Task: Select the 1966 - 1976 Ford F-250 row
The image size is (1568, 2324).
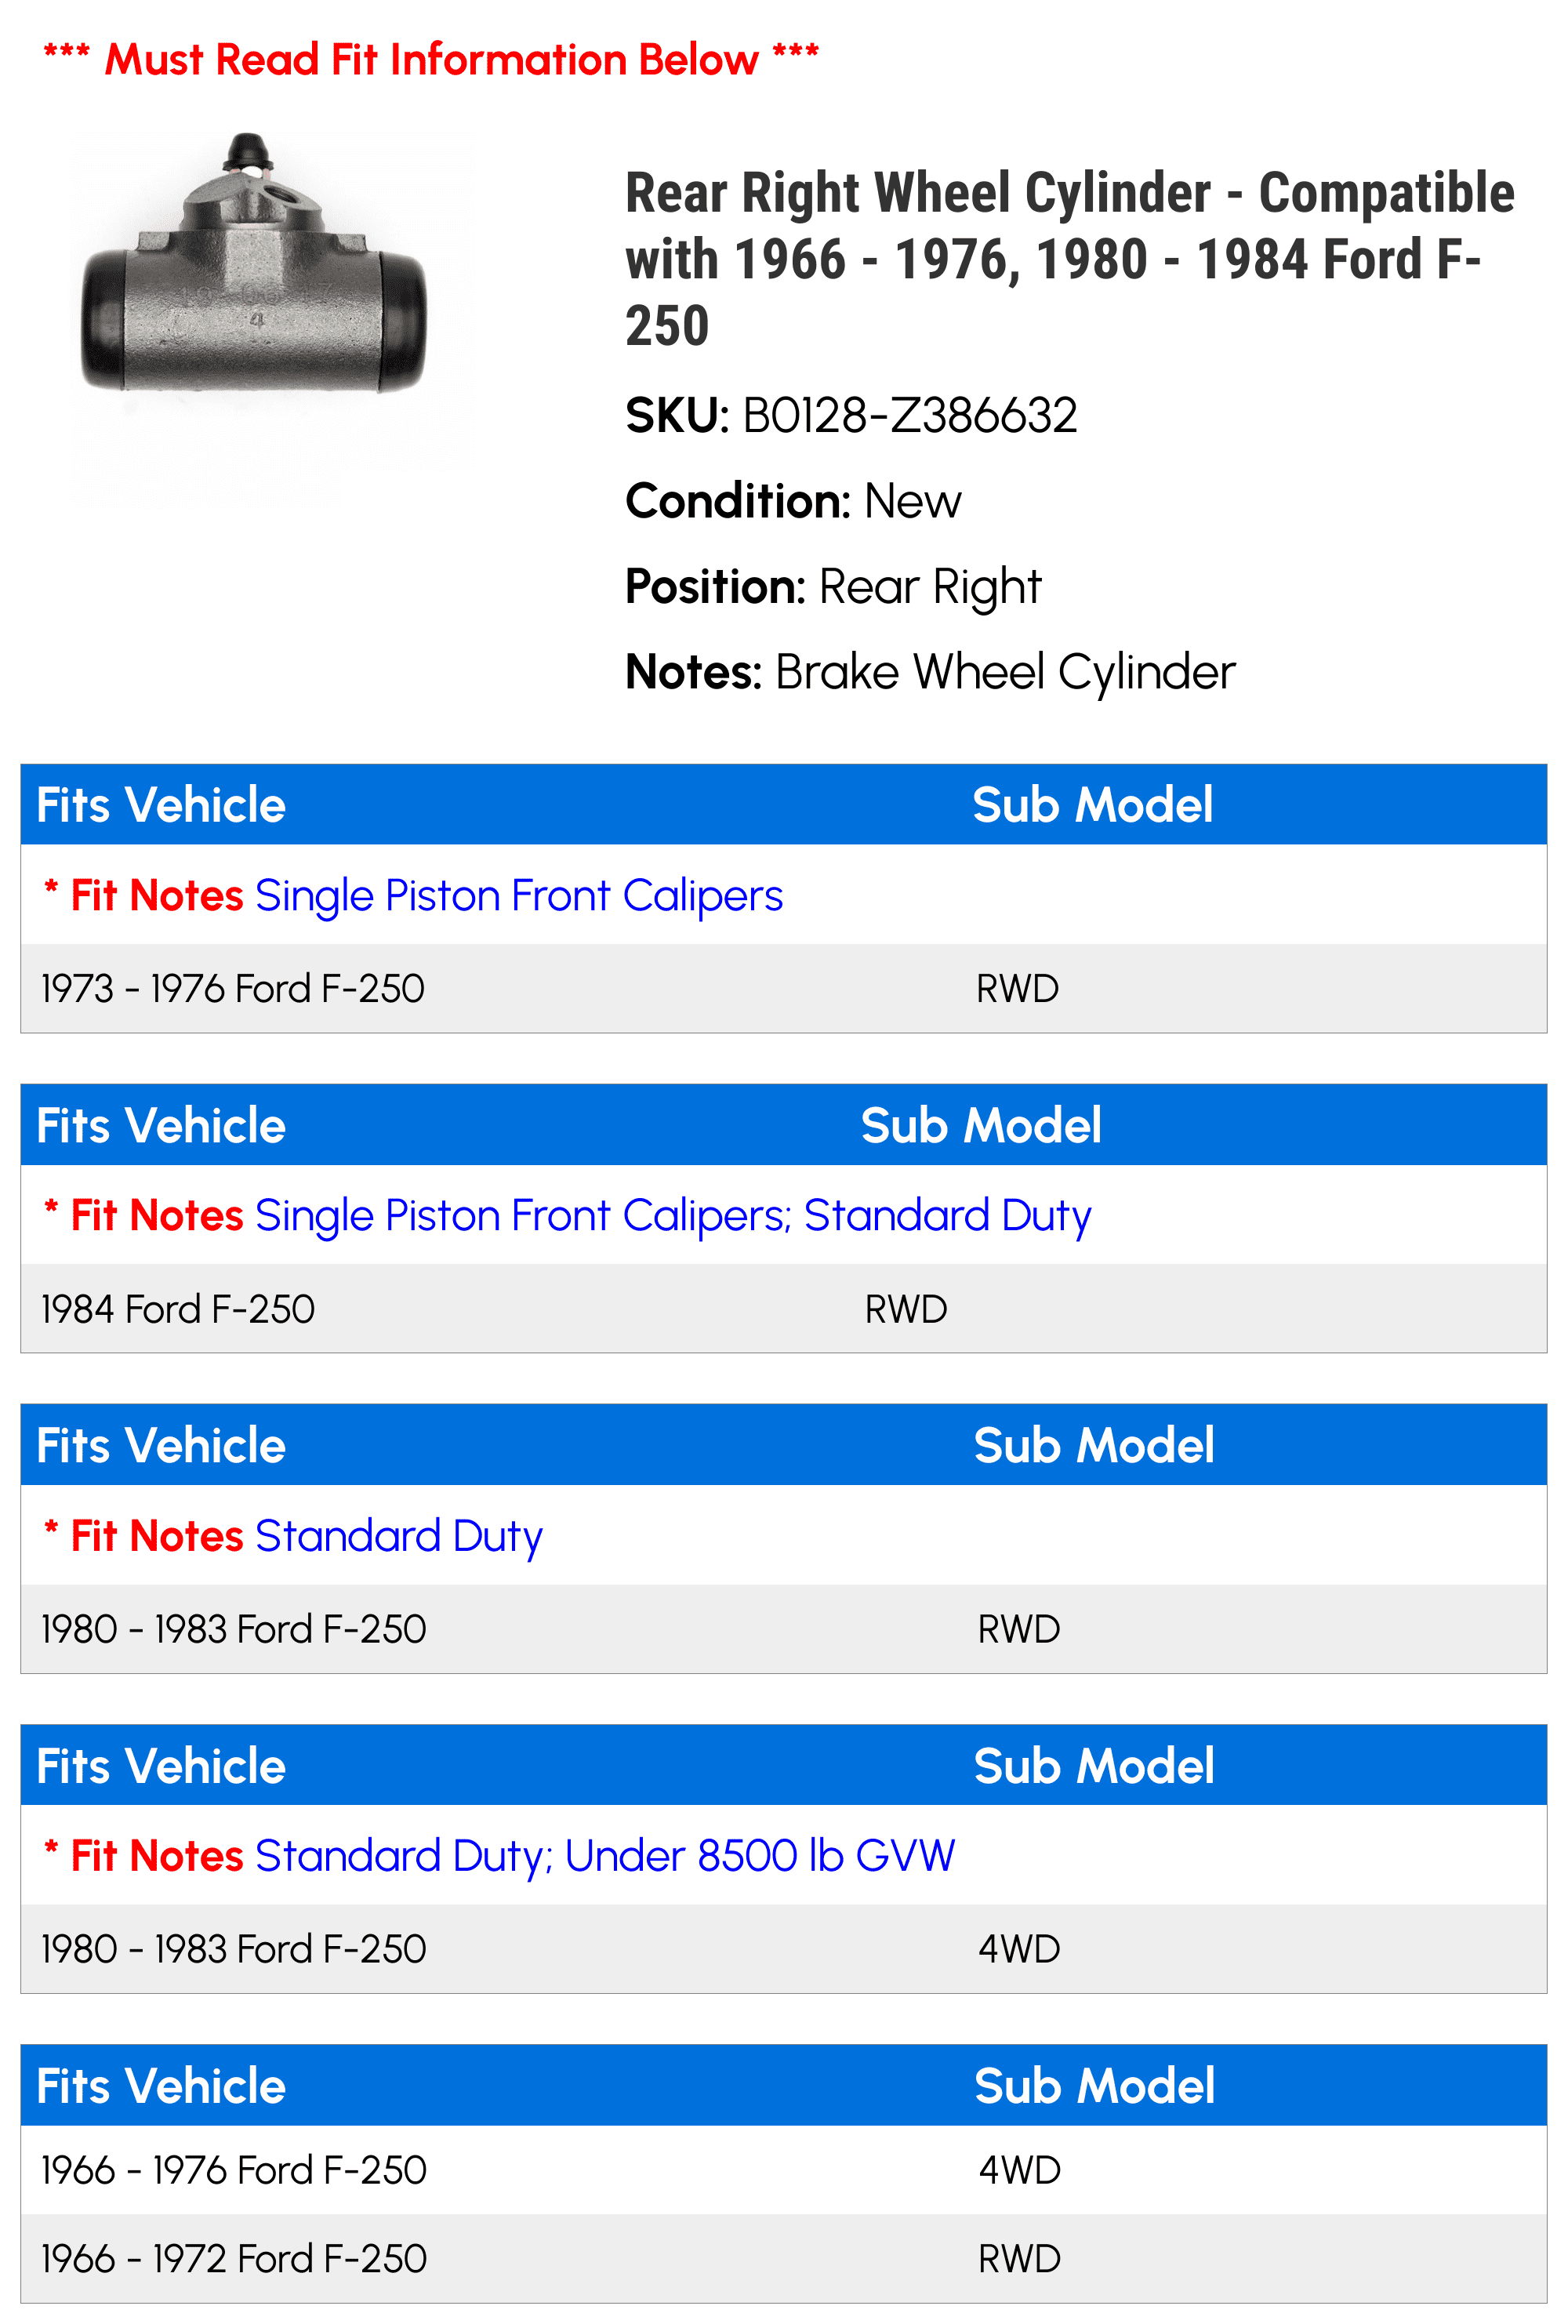Action: click(x=233, y=2171)
